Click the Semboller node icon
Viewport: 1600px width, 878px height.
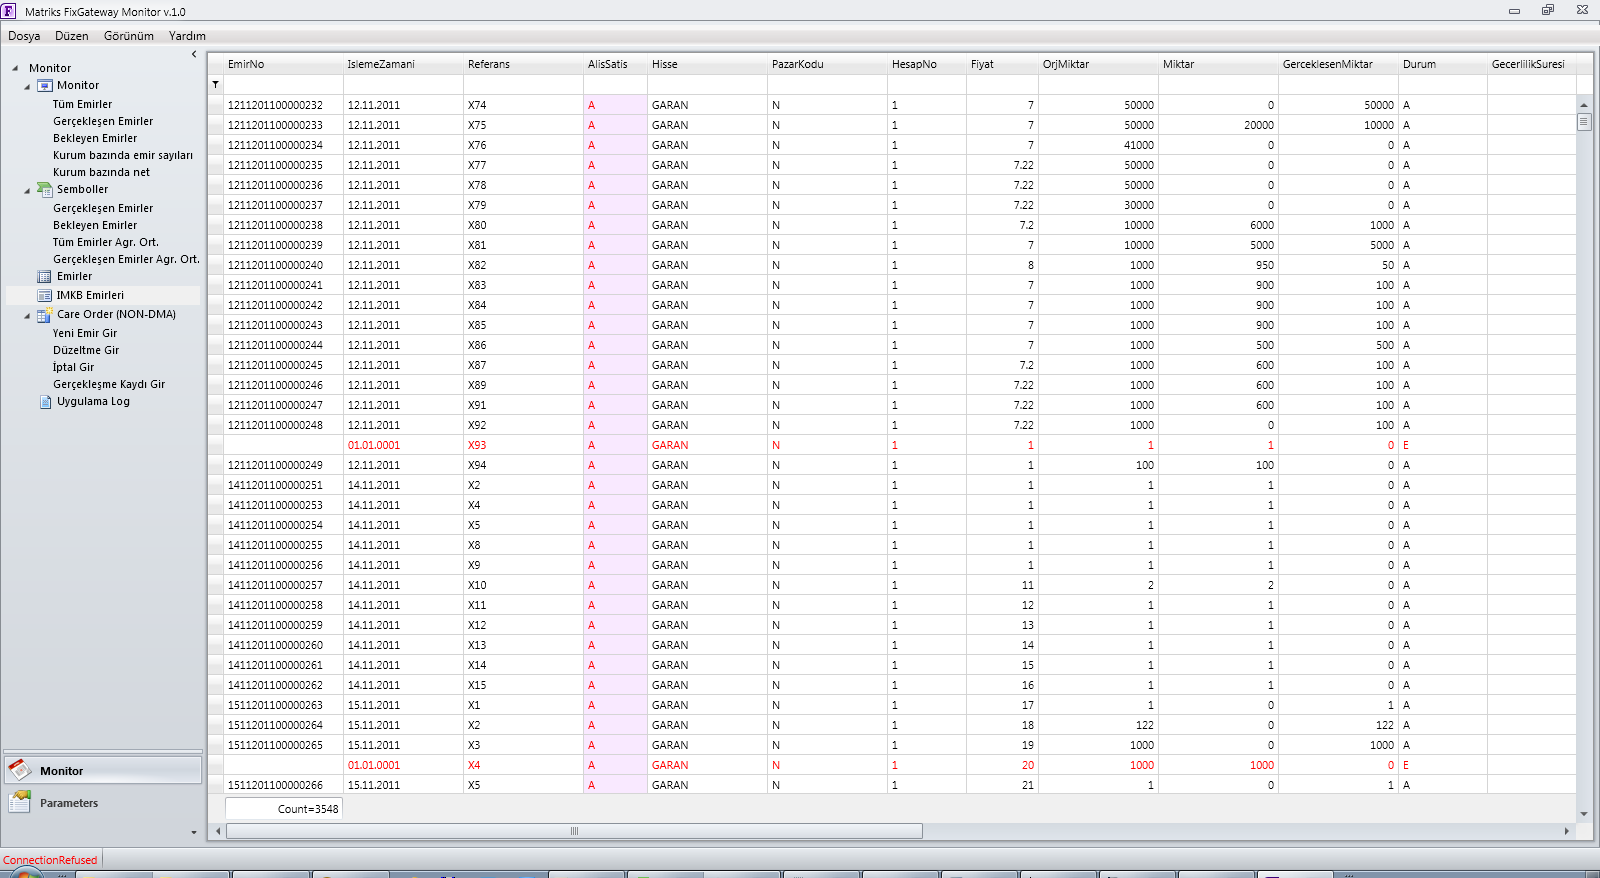coord(44,189)
